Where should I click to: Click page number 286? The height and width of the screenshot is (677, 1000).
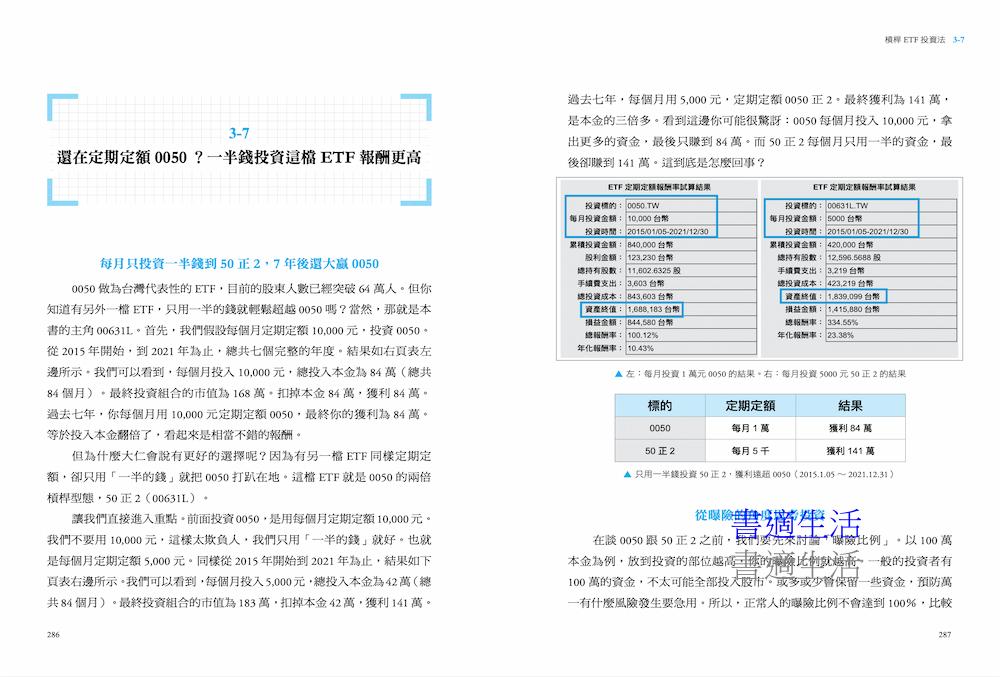(x=54, y=634)
